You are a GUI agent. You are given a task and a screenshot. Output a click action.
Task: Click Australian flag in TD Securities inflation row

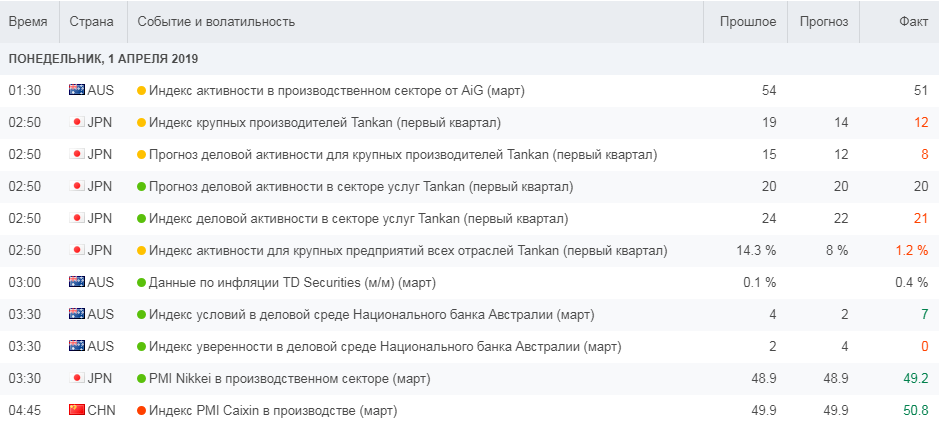[76, 283]
